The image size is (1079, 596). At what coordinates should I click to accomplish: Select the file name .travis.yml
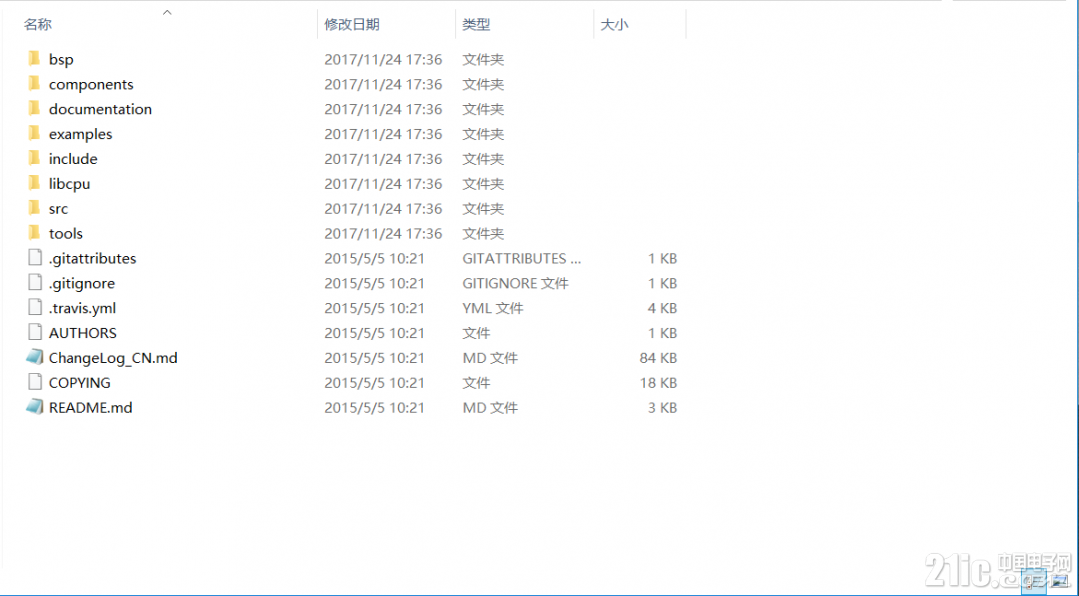[x=83, y=308]
